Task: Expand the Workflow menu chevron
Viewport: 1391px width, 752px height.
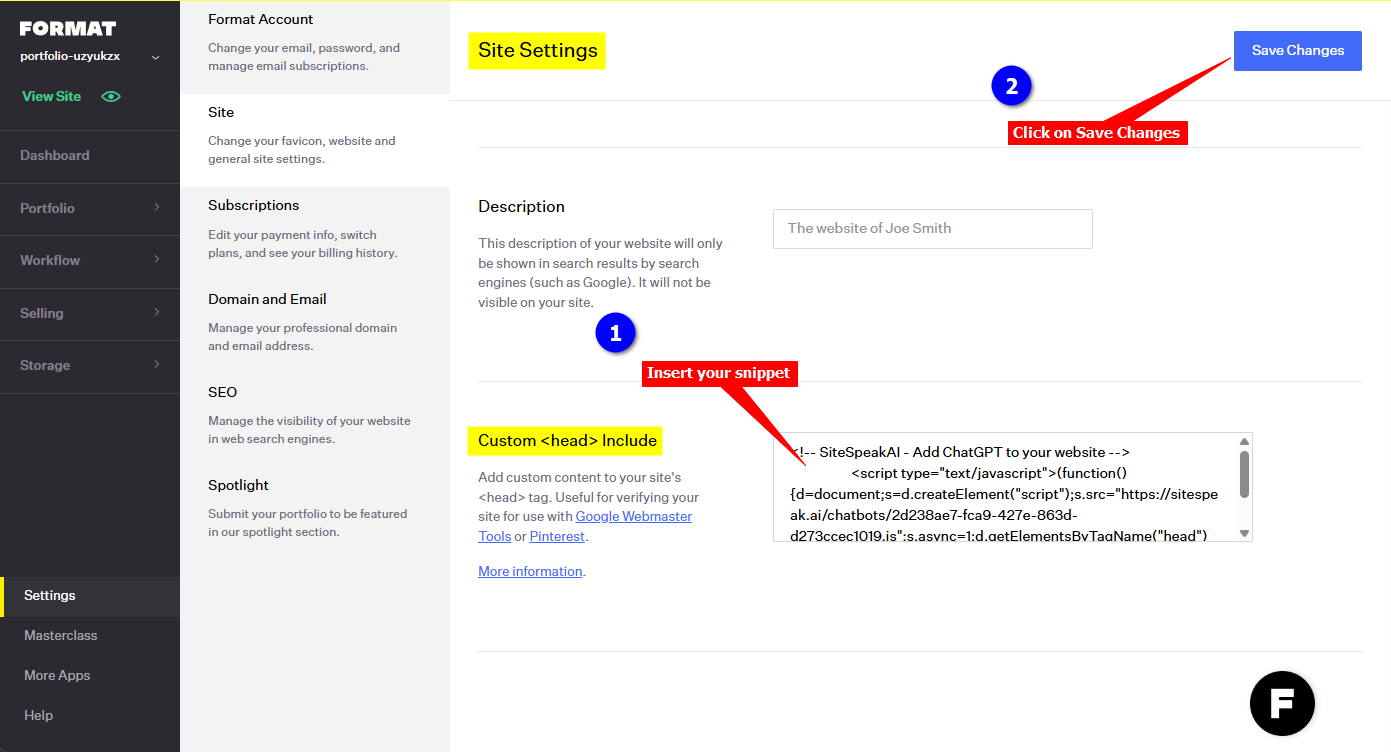Action: pyautogui.click(x=157, y=260)
